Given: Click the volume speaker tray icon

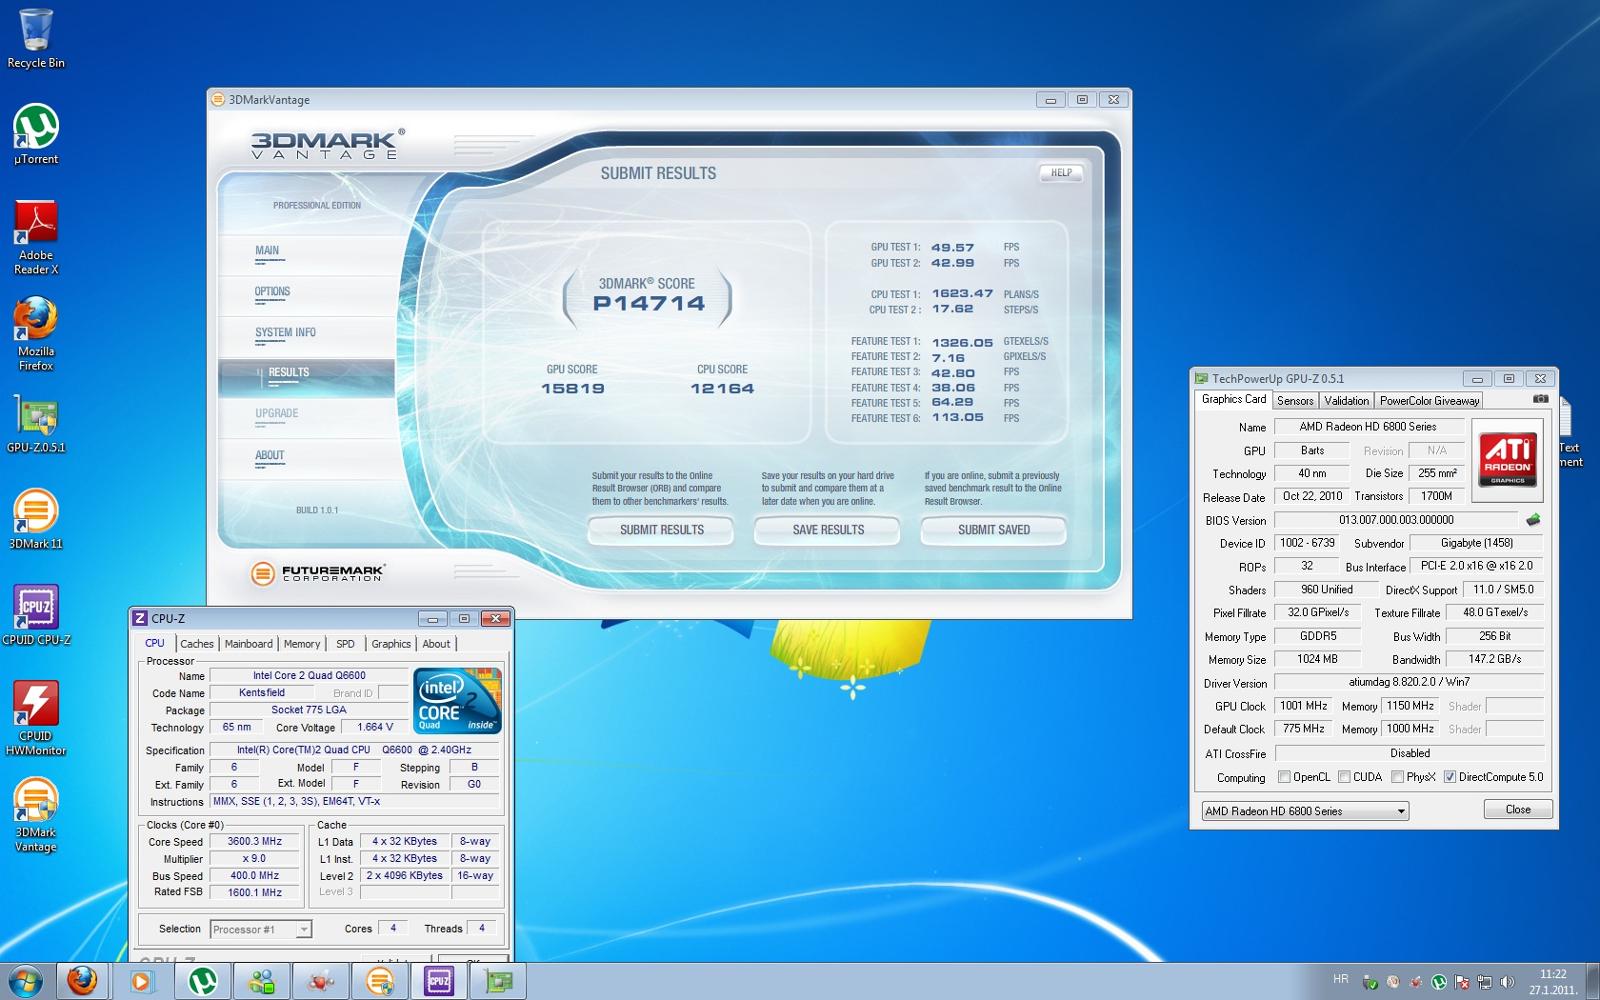Looking at the screenshot, I should click(1507, 982).
